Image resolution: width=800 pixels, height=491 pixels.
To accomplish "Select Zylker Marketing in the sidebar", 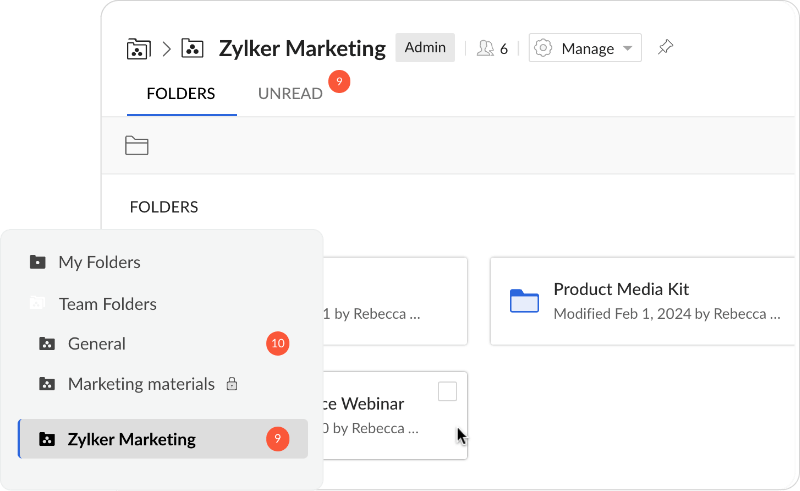I will 131,439.
